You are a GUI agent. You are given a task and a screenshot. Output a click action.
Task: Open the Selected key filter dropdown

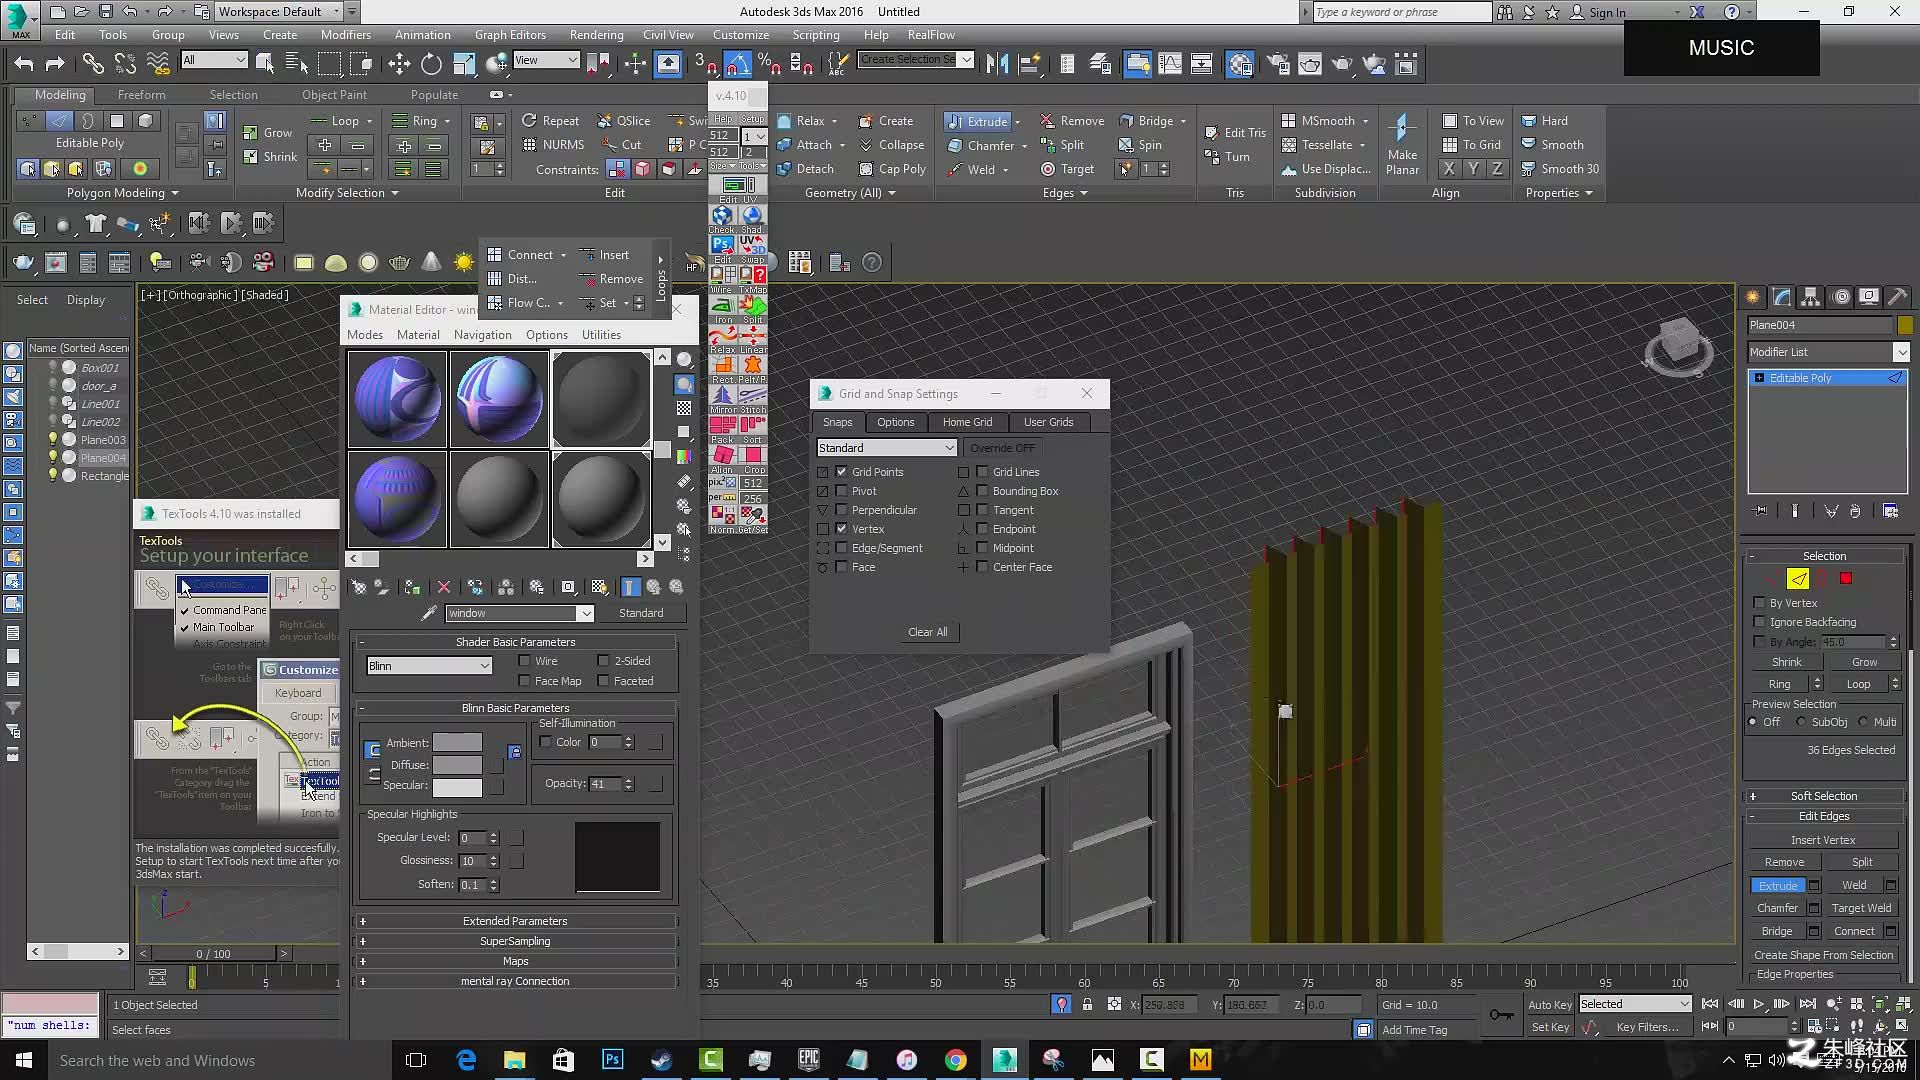[1635, 1004]
